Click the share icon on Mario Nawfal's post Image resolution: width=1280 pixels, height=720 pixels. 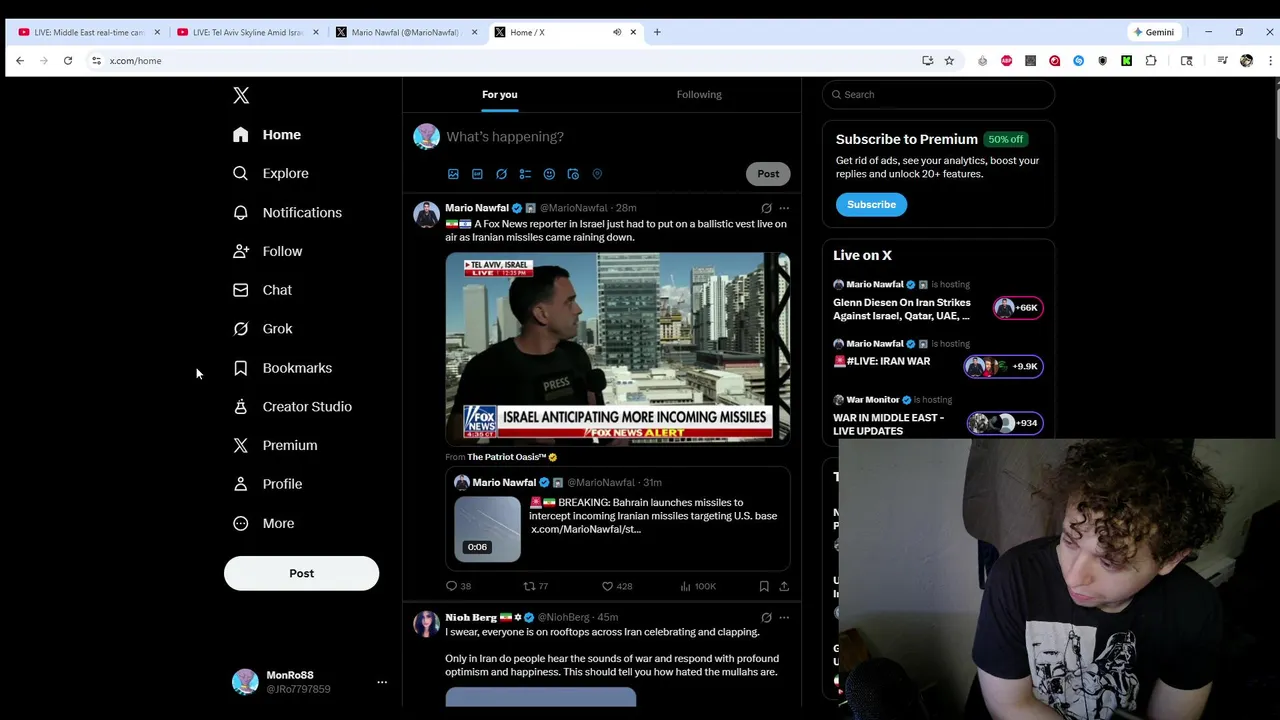pos(784,586)
